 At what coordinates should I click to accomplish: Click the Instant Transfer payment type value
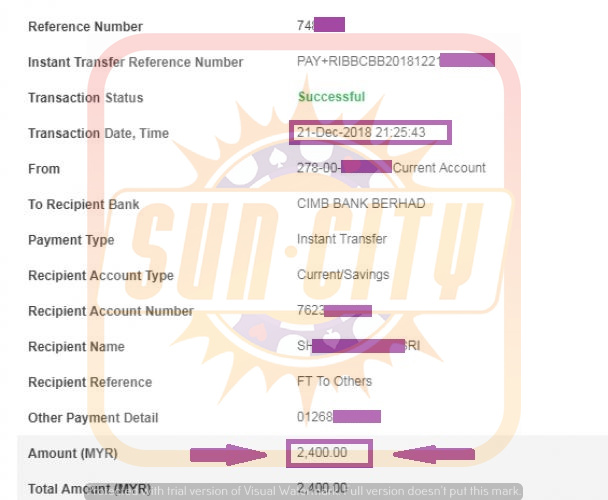tap(342, 239)
